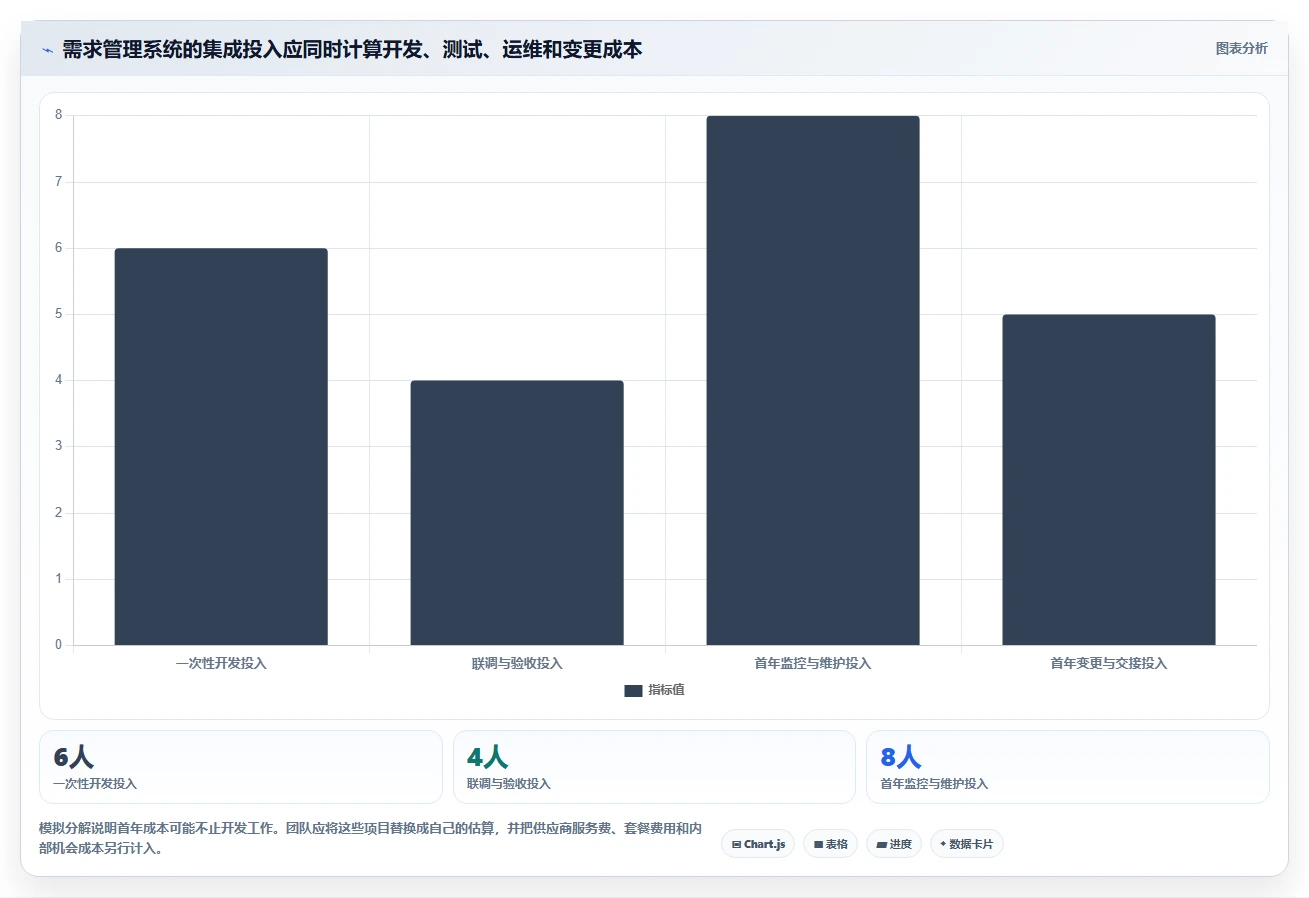Click the y-axis value 0
This screenshot has width=1309, height=898.
point(58,645)
